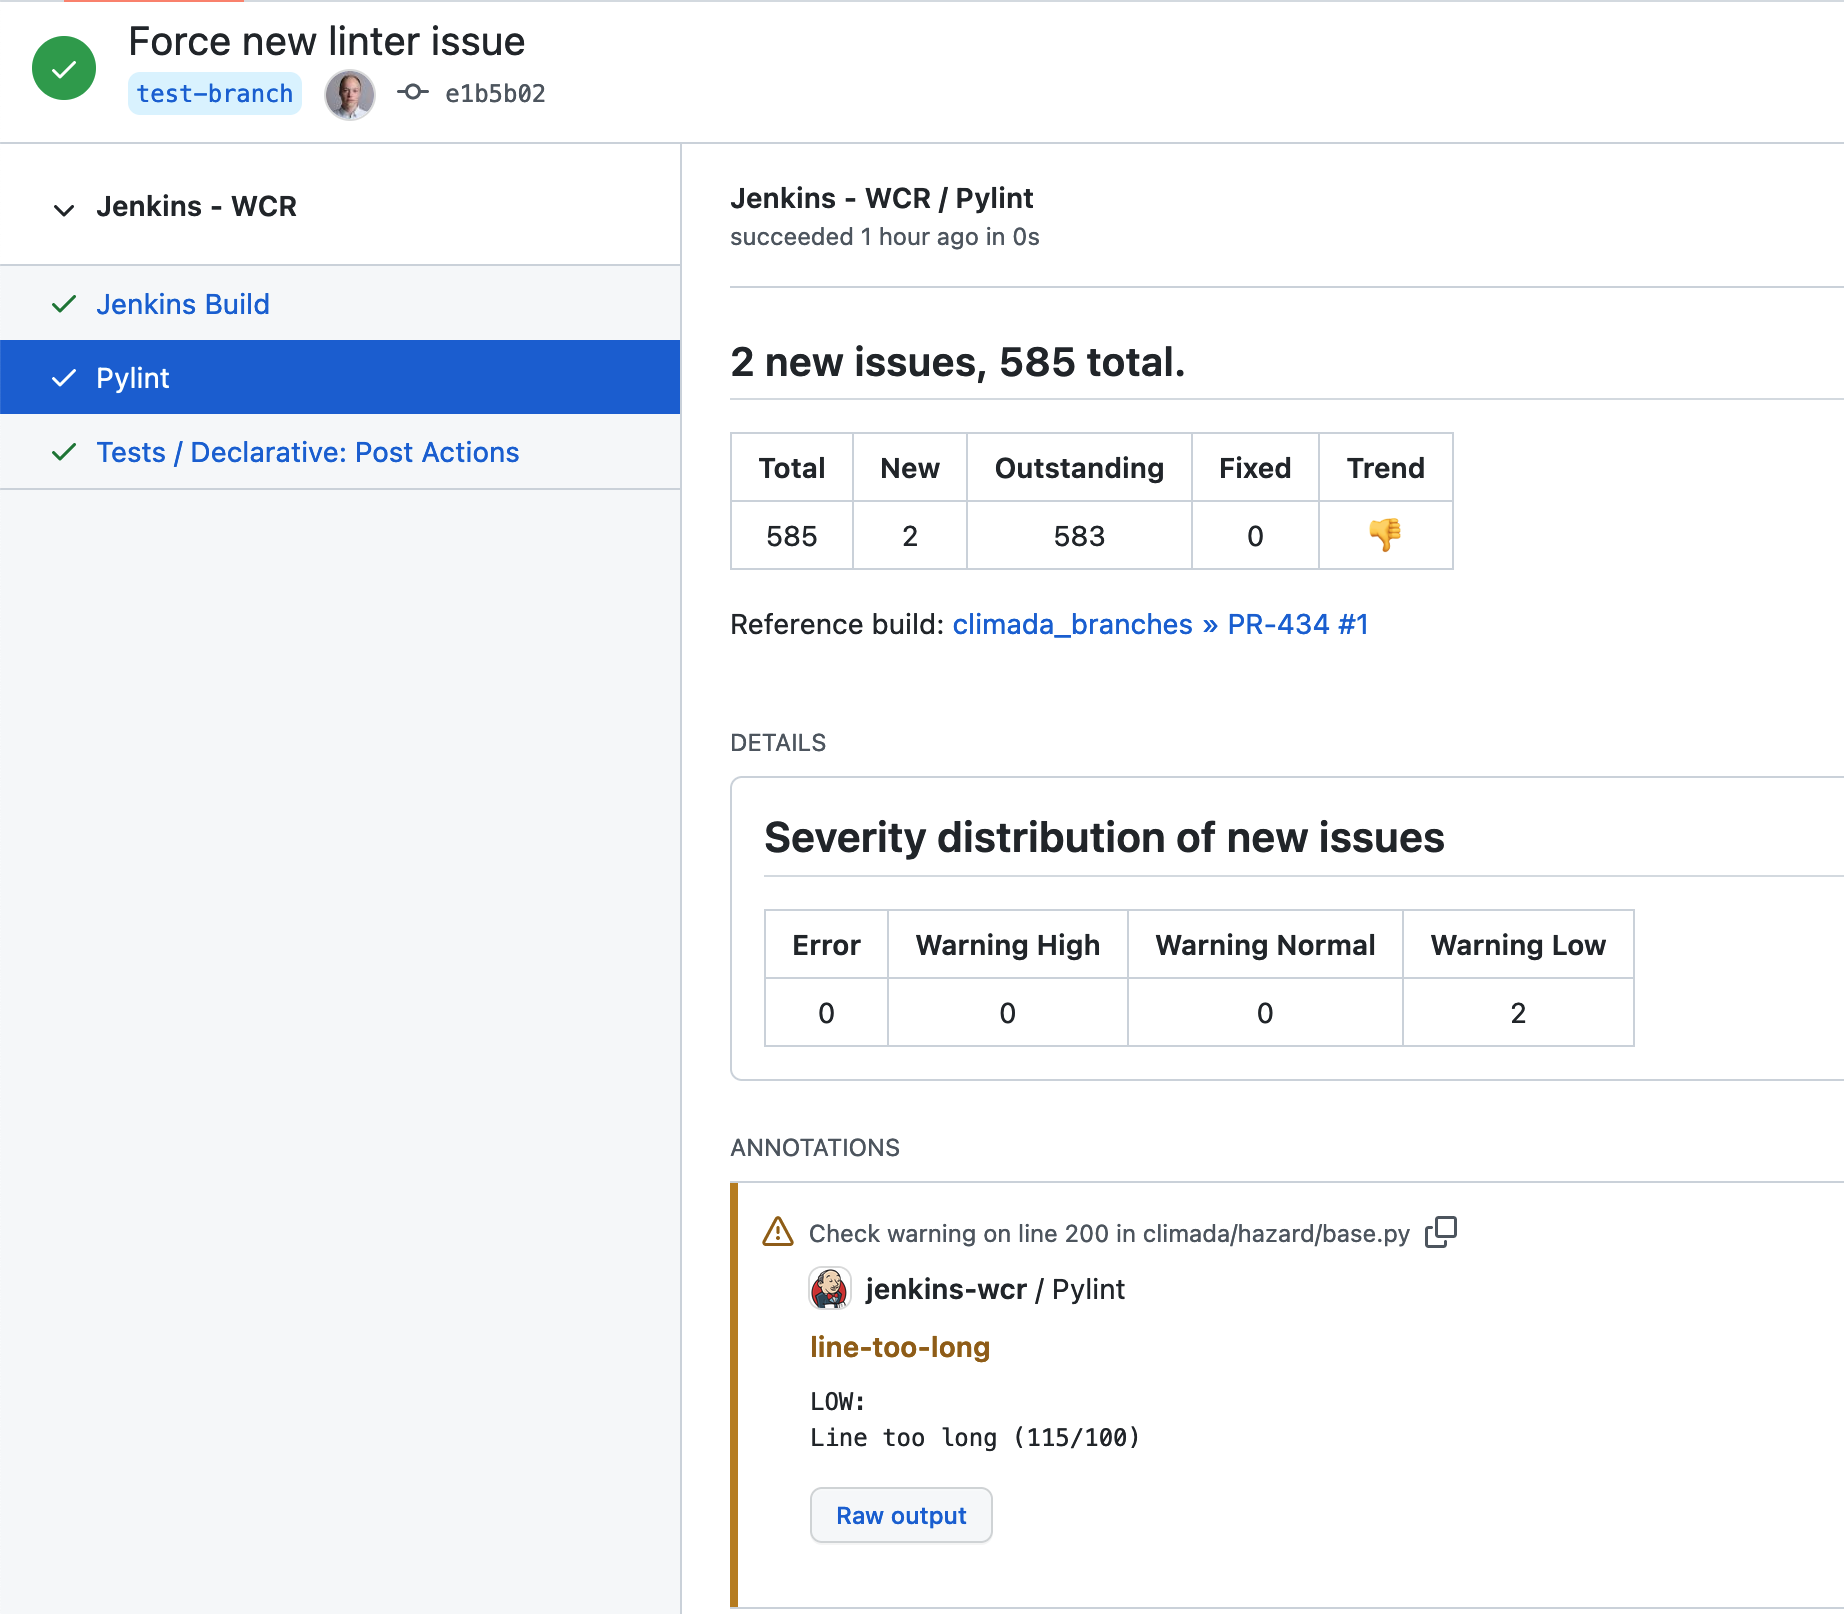The image size is (1844, 1614).
Task: Click the test-branch label
Action: click(x=214, y=93)
